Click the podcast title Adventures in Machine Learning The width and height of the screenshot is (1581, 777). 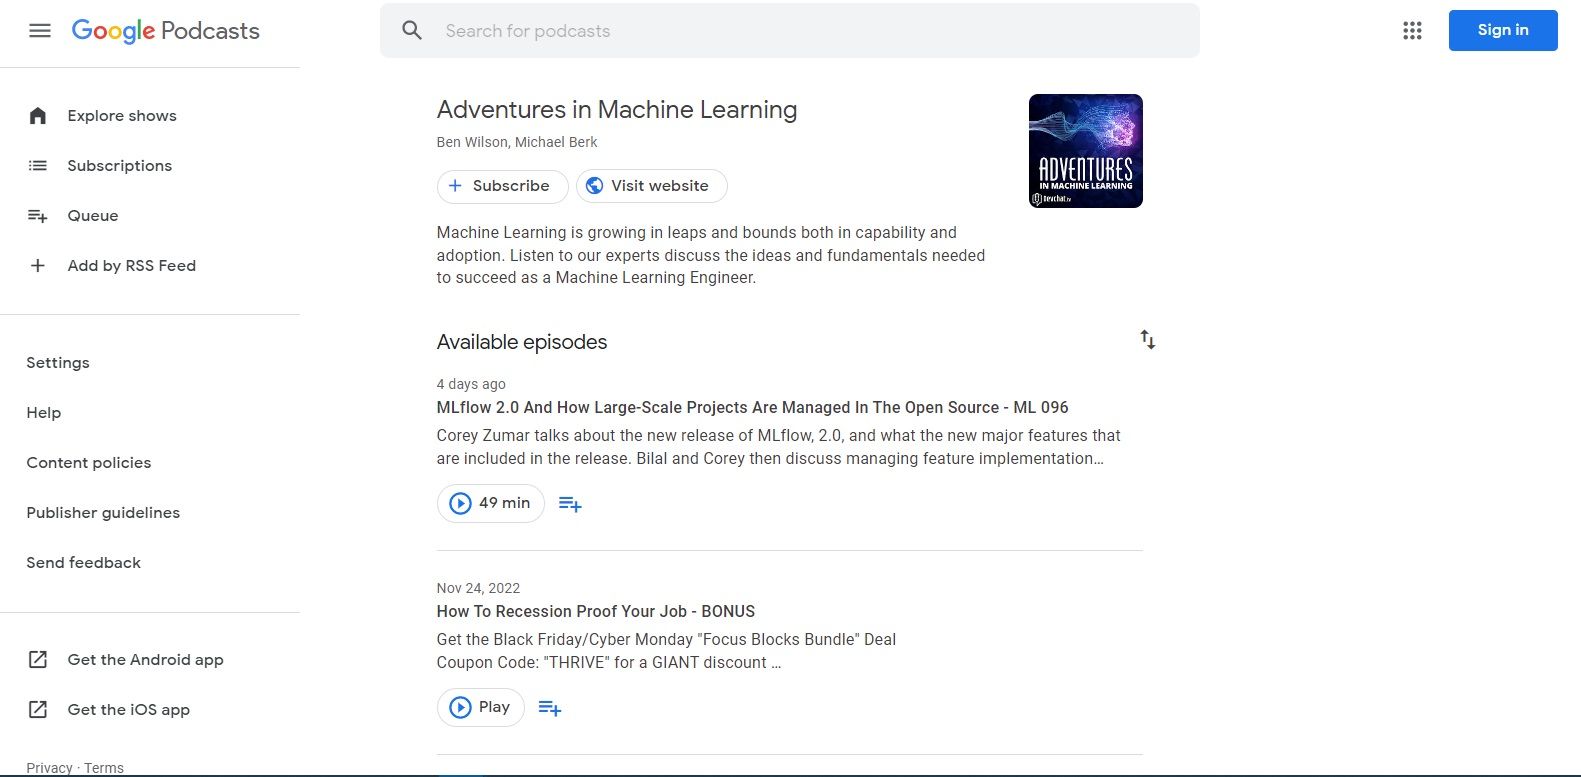click(617, 110)
